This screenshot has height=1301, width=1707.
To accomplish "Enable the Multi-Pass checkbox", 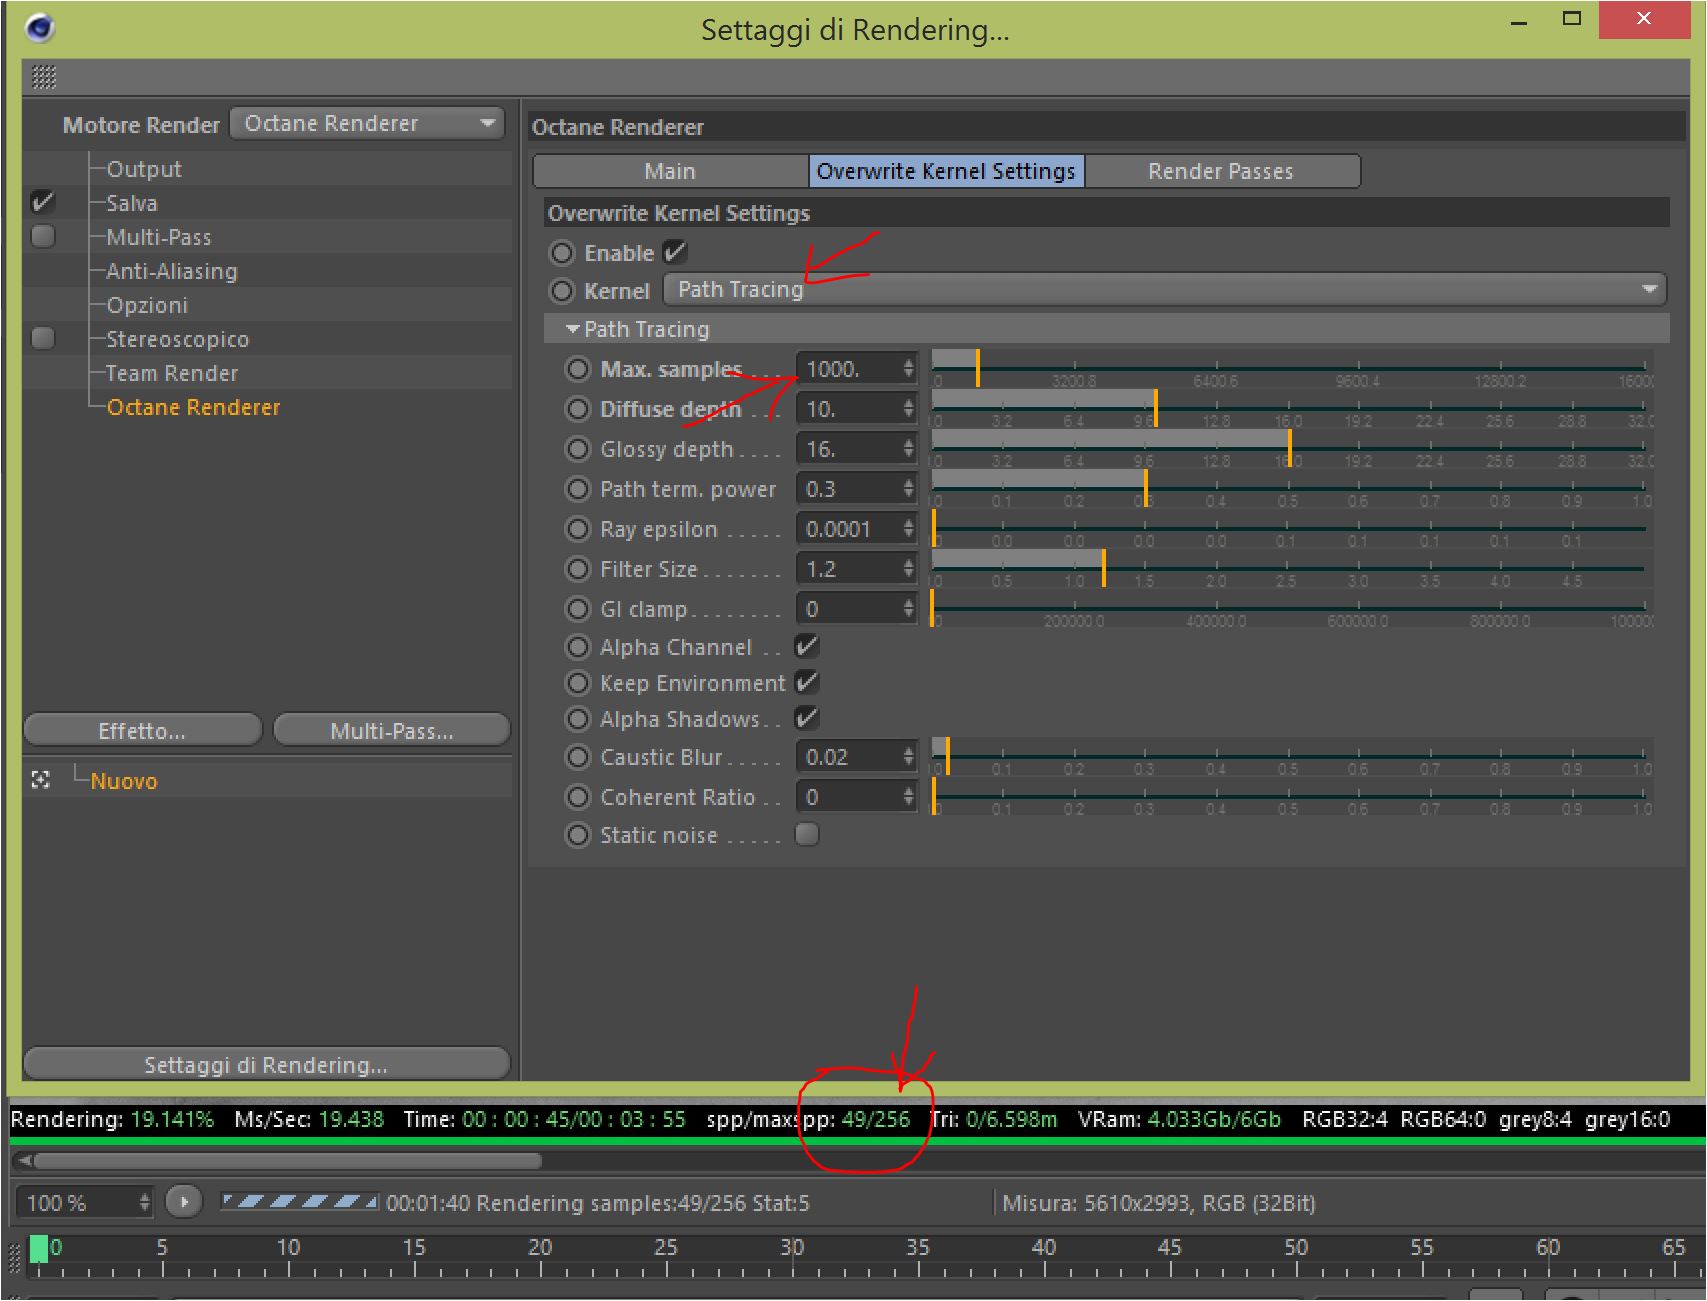I will point(43,236).
